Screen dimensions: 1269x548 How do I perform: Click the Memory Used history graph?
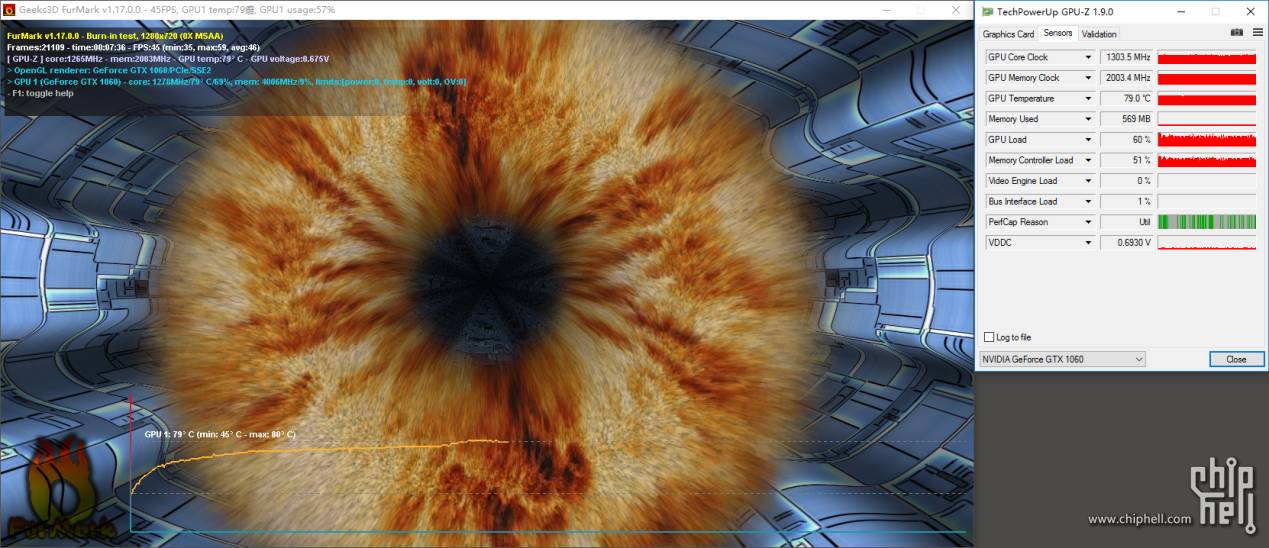[x=1206, y=119]
